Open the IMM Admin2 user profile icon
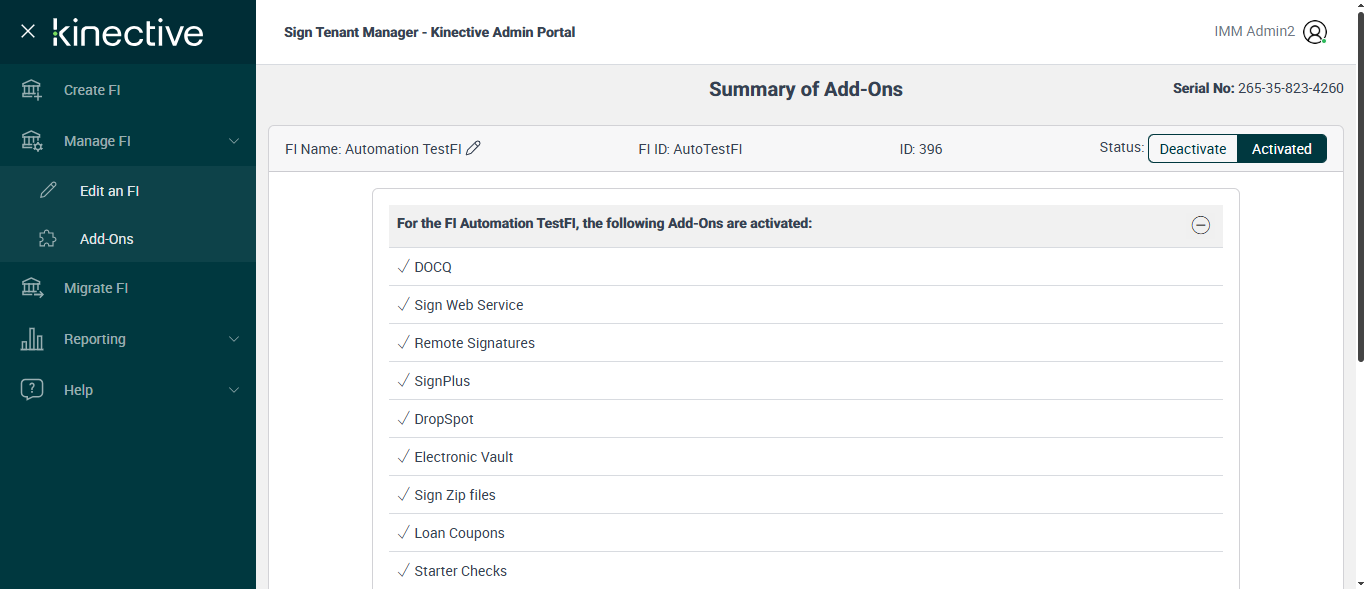Screen dimensions: 1366x589 coord(1315,32)
